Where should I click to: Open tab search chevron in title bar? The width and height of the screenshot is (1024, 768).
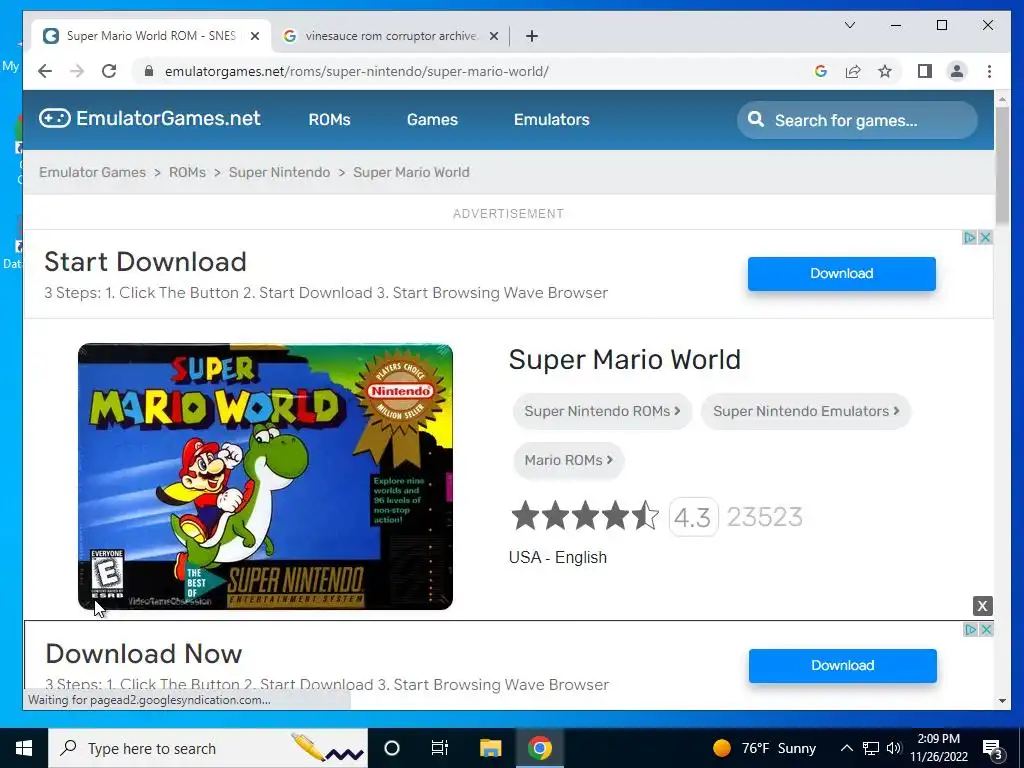pos(850,25)
